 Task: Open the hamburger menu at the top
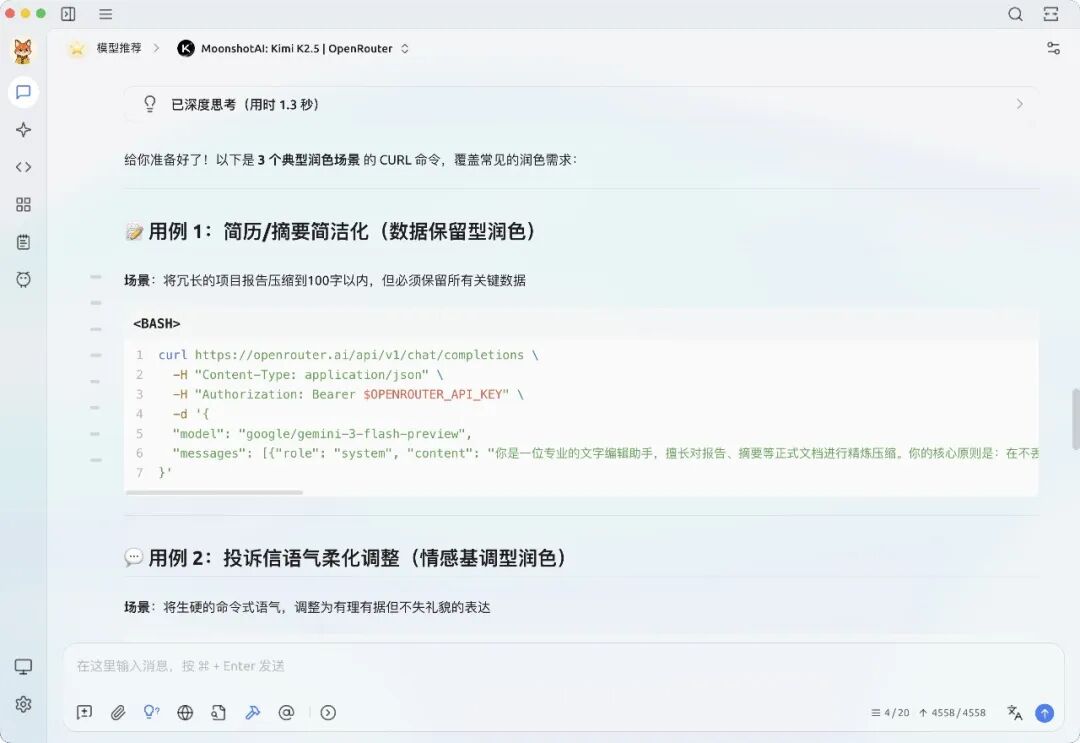pos(106,14)
